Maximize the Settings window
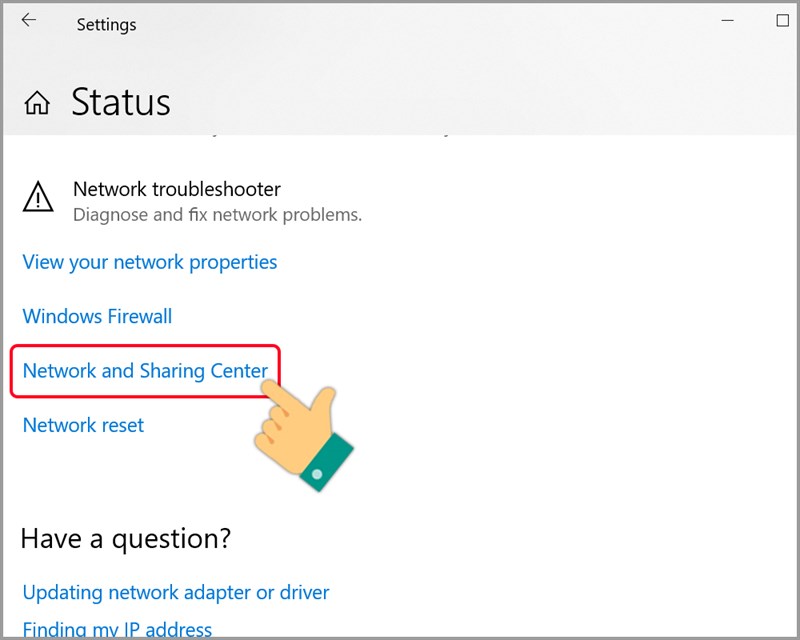 783,20
